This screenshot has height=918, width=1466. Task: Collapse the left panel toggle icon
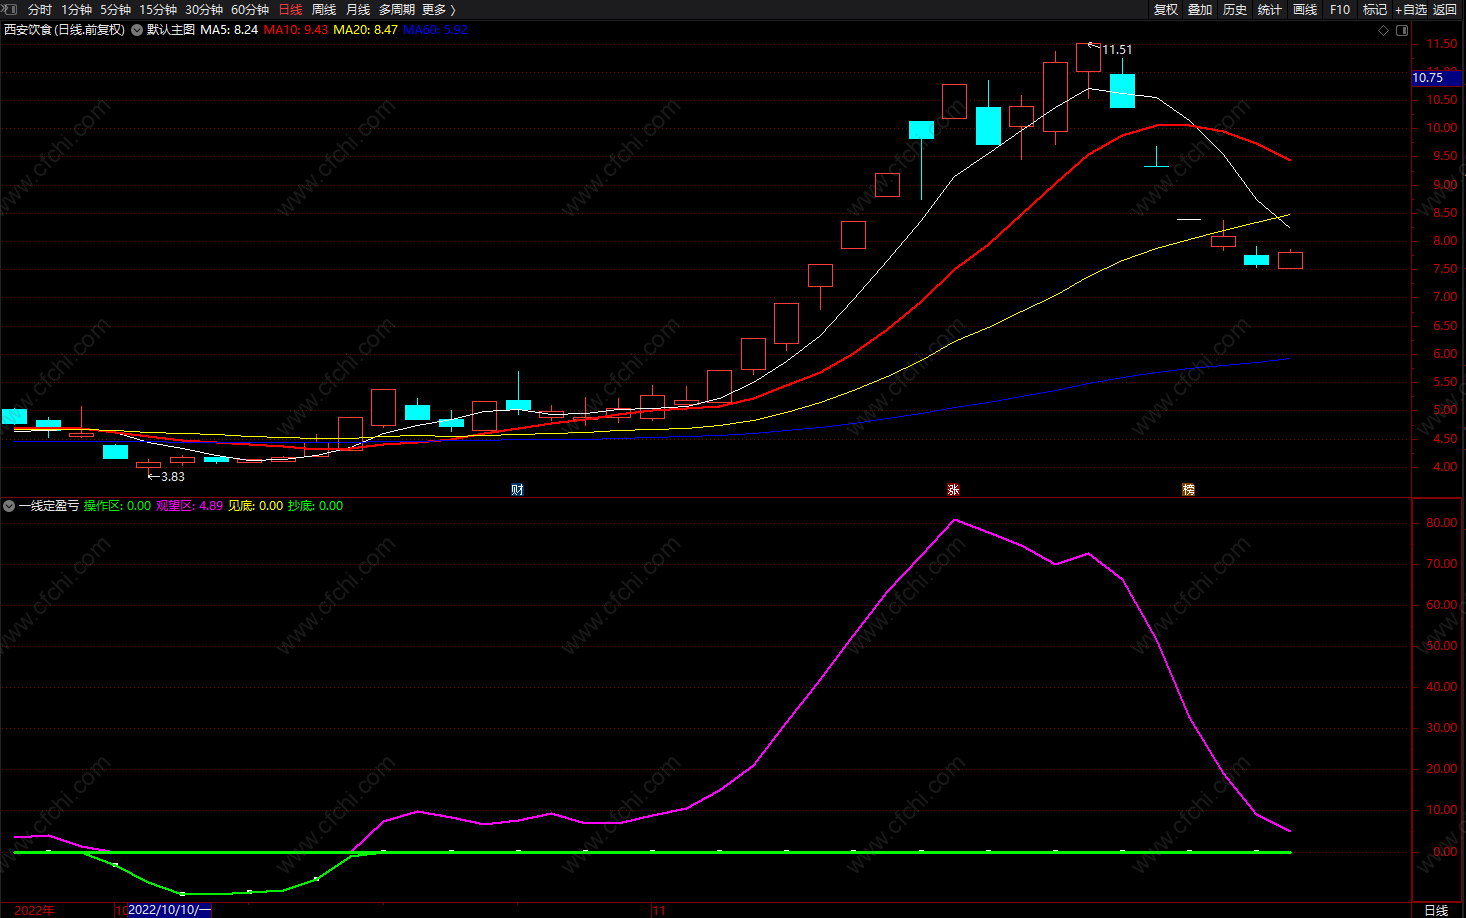[x=10, y=9]
